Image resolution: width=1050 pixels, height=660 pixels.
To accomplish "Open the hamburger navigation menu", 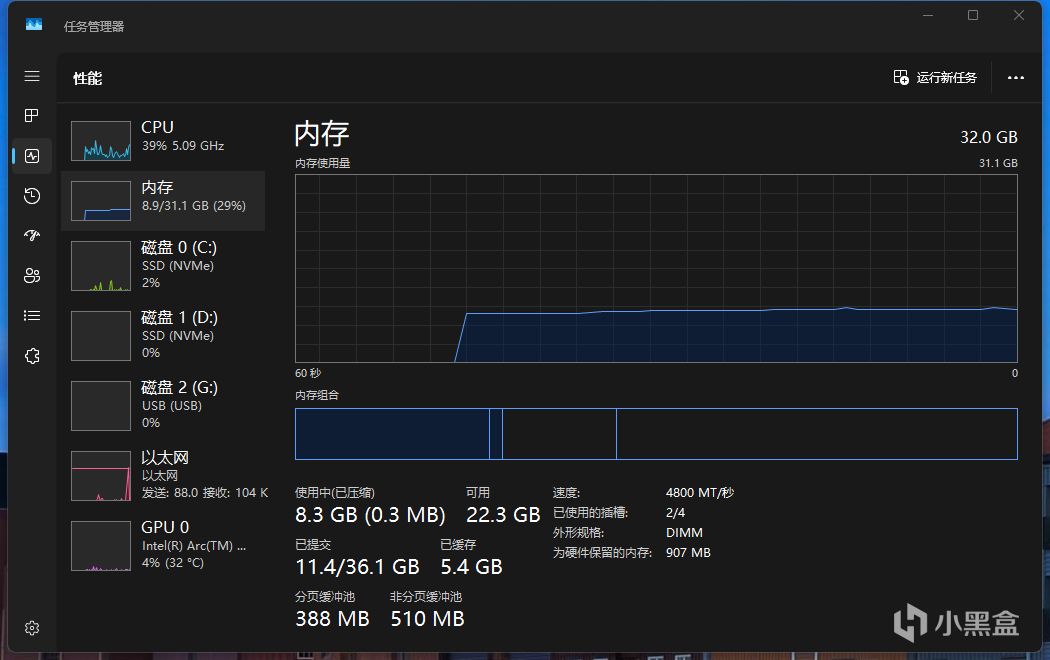I will [31, 76].
